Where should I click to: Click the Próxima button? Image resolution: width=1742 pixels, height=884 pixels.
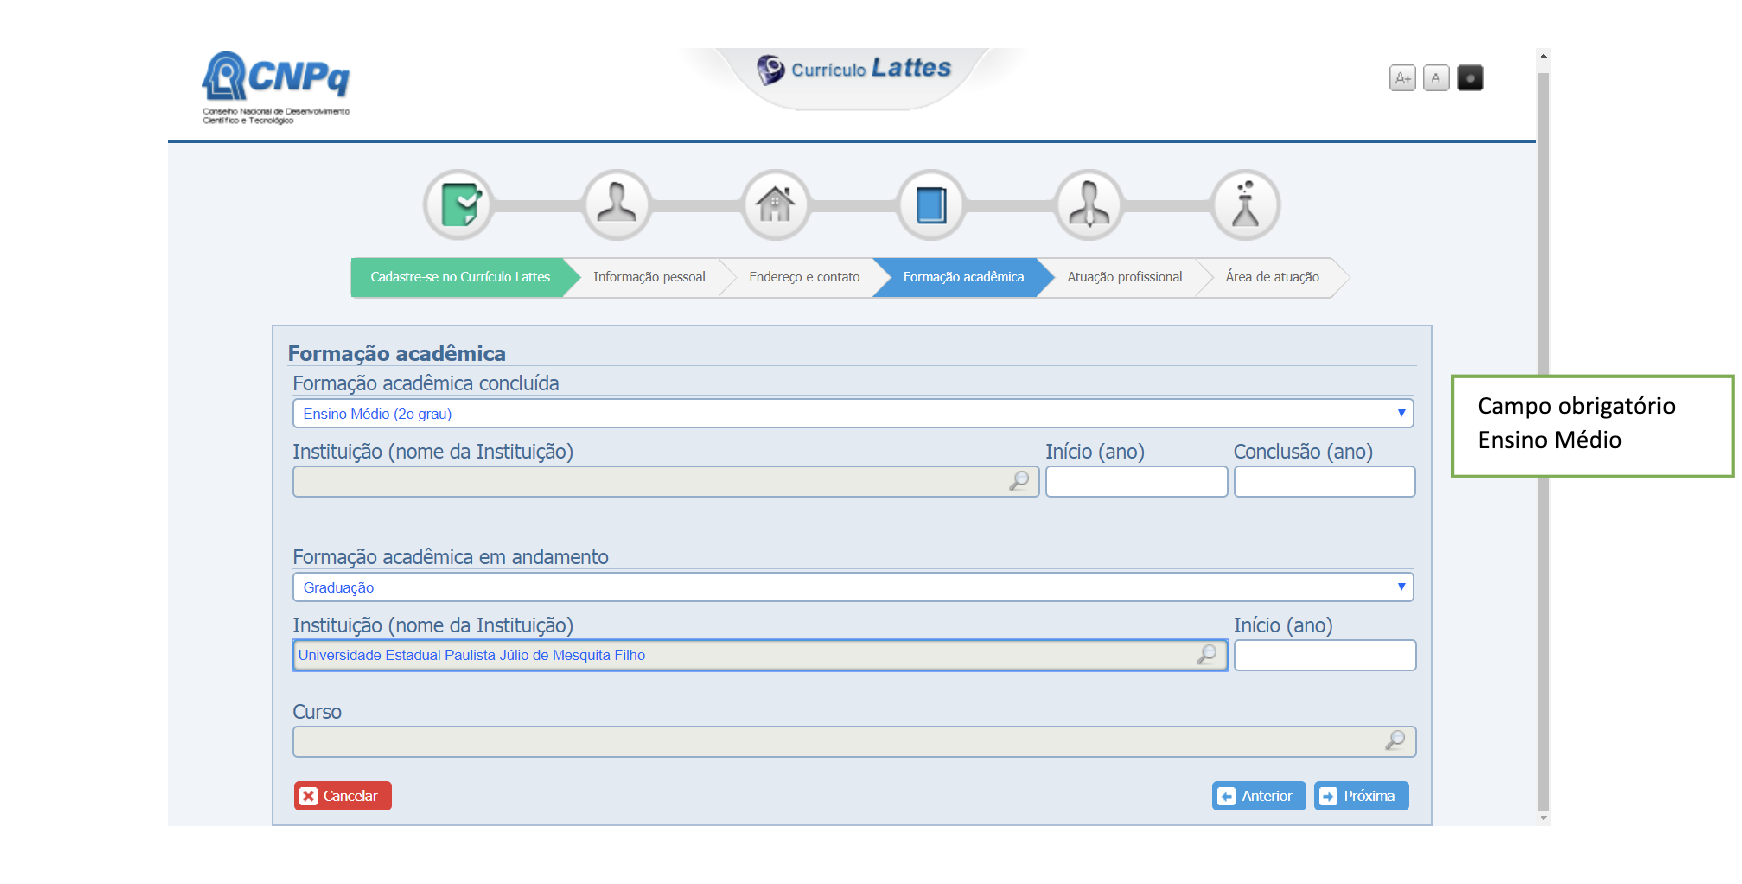[x=1360, y=796]
